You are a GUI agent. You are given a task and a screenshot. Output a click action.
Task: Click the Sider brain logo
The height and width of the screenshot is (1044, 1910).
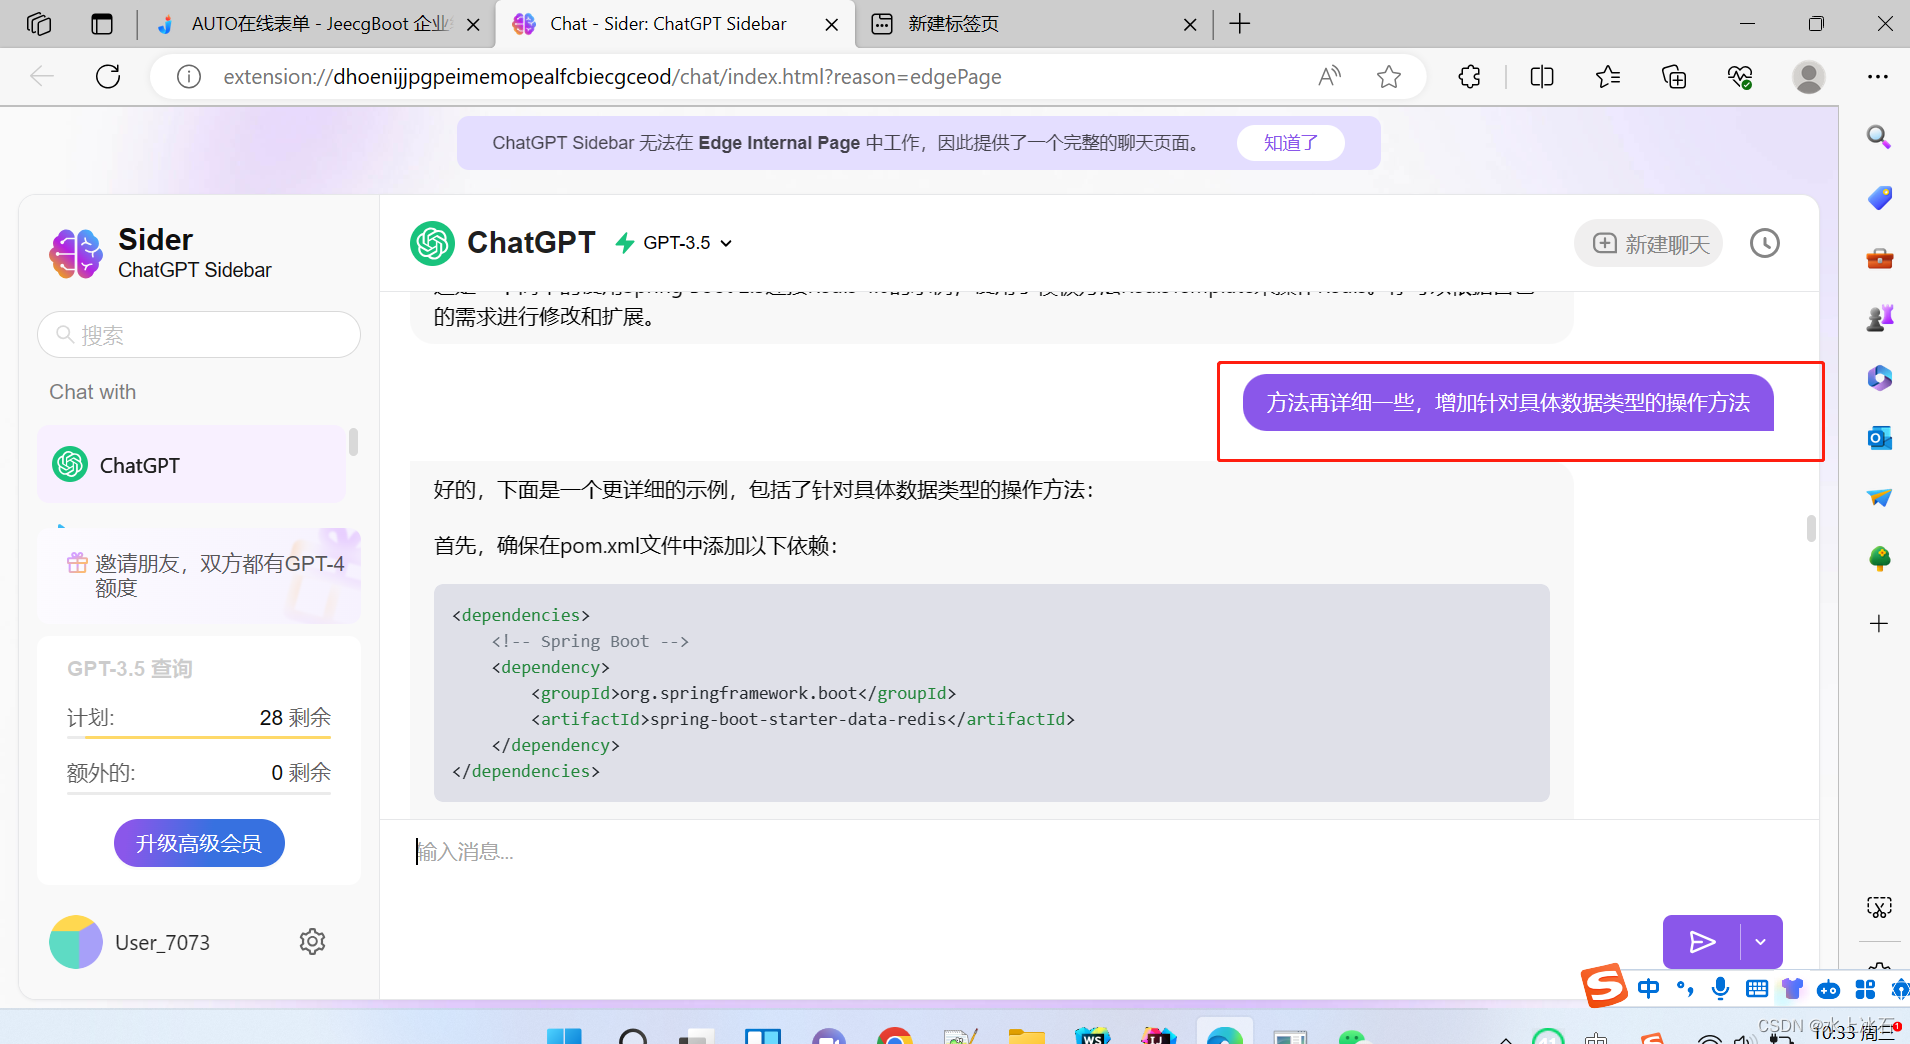[x=76, y=253]
